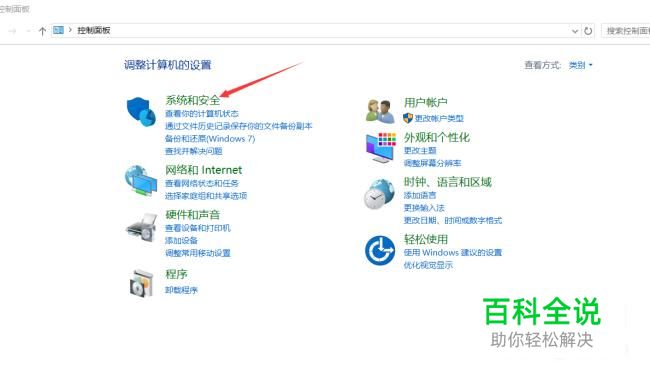
Task: Open the User Accounts people icon
Action: coord(380,111)
